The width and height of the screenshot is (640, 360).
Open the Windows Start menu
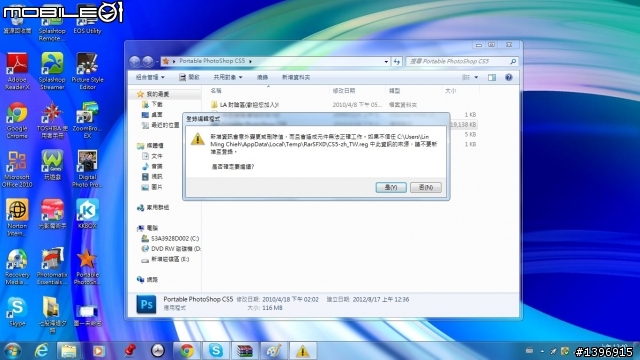click(x=12, y=351)
